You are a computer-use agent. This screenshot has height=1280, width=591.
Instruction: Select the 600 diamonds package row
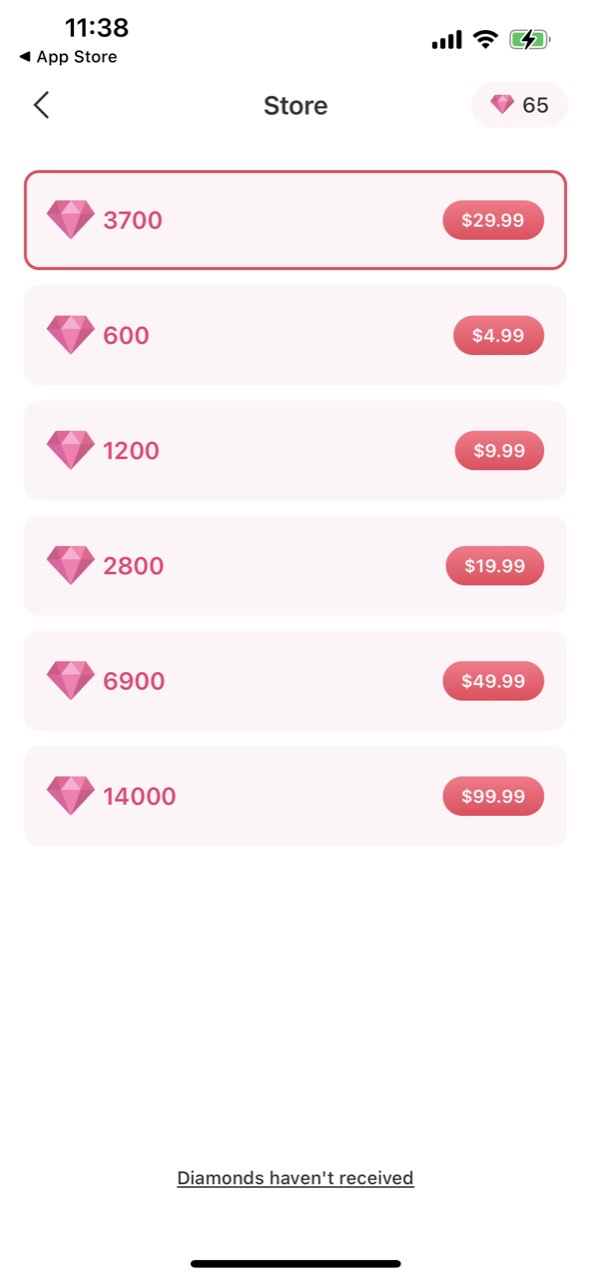295,335
